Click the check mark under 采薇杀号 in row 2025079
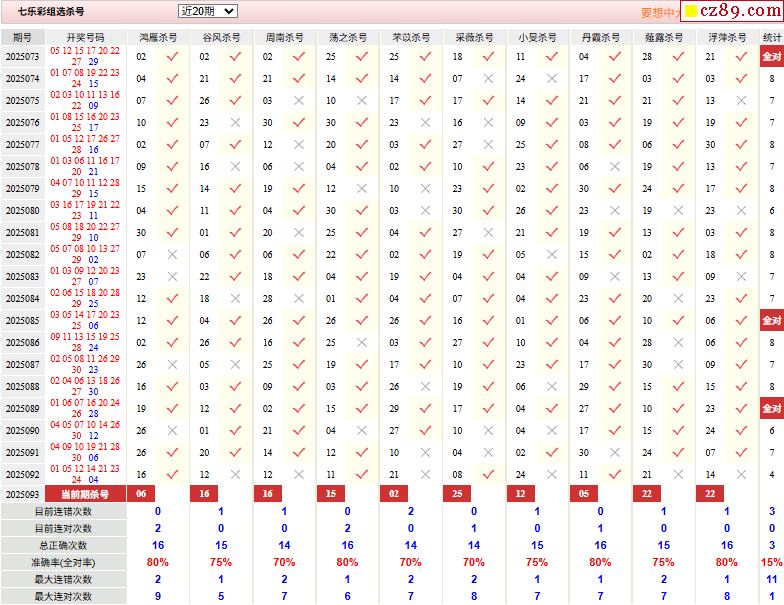784x605 pixels. (488, 188)
